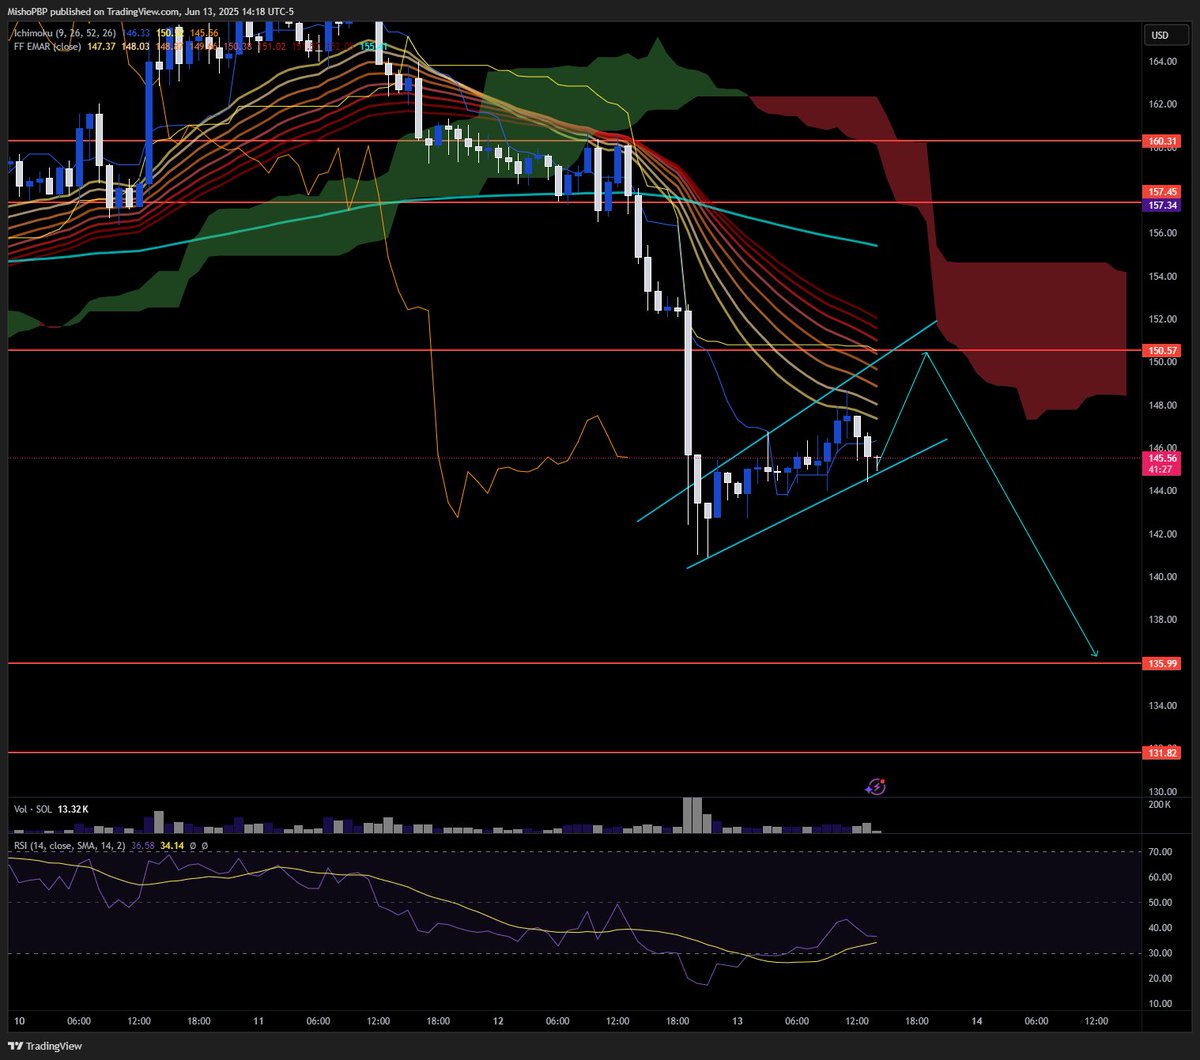This screenshot has height=1060, width=1200.
Task: Click the 200 K volume axis label
Action: (1160, 805)
